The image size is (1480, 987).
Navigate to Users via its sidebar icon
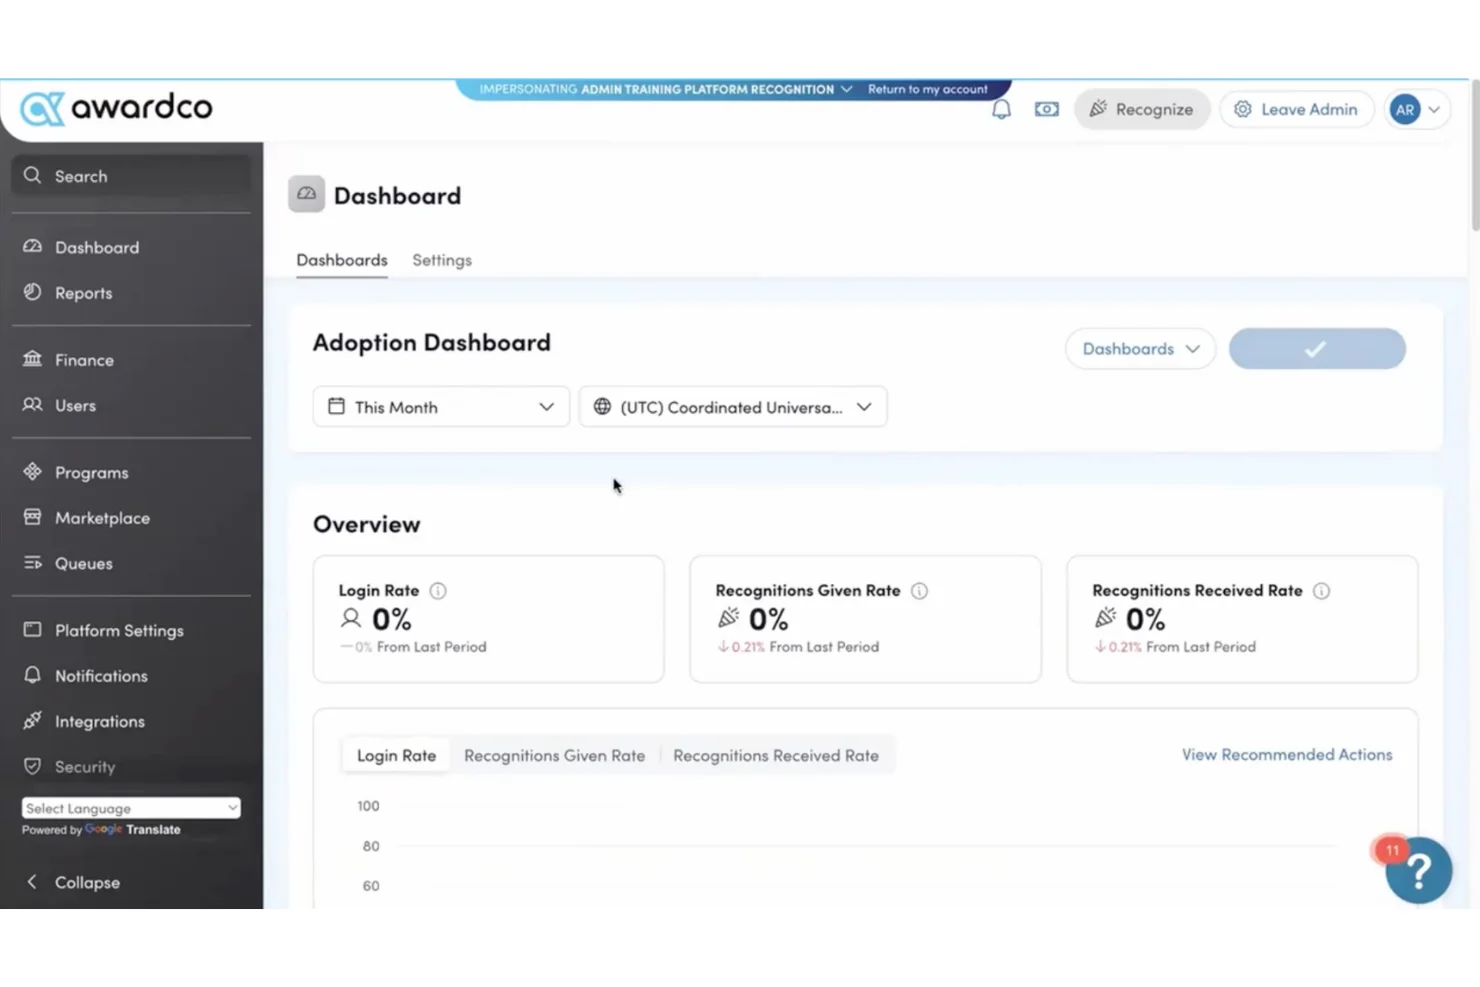point(33,406)
